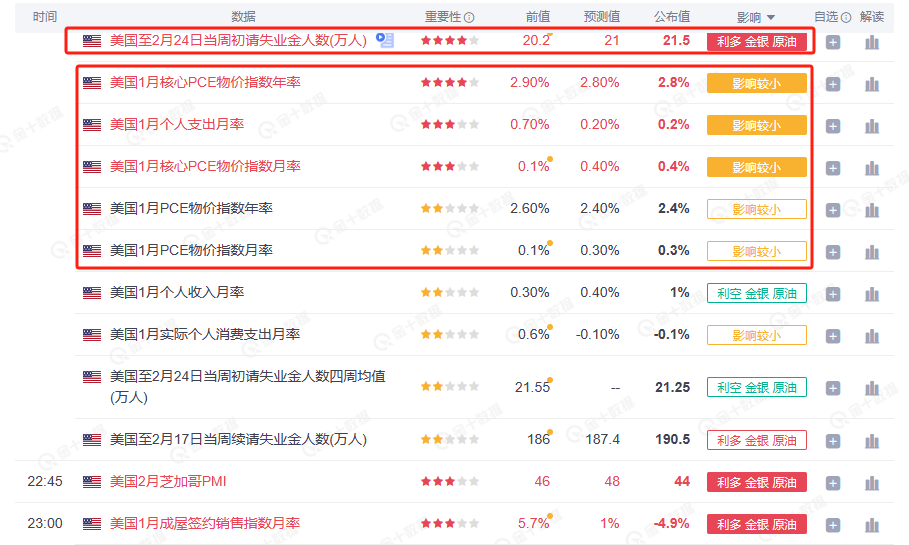Open 美国1月核心PCE物价指数年率 link
The width and height of the screenshot is (909, 545).
205,82
